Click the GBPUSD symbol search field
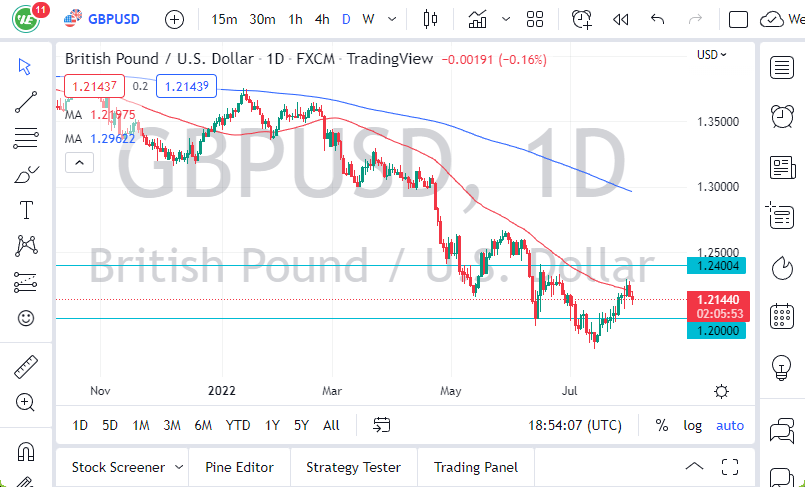 111,19
